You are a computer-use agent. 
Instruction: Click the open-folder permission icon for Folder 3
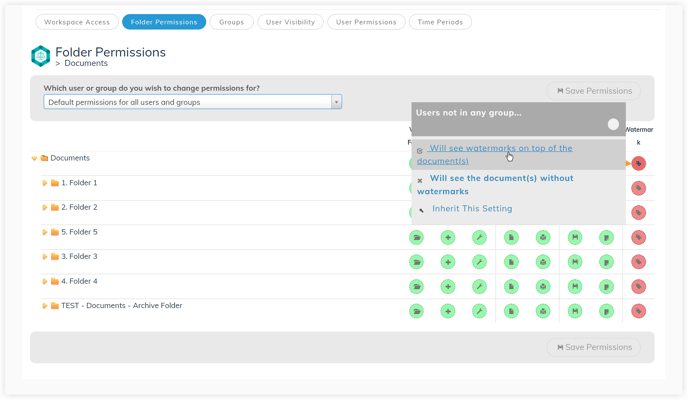pos(416,262)
